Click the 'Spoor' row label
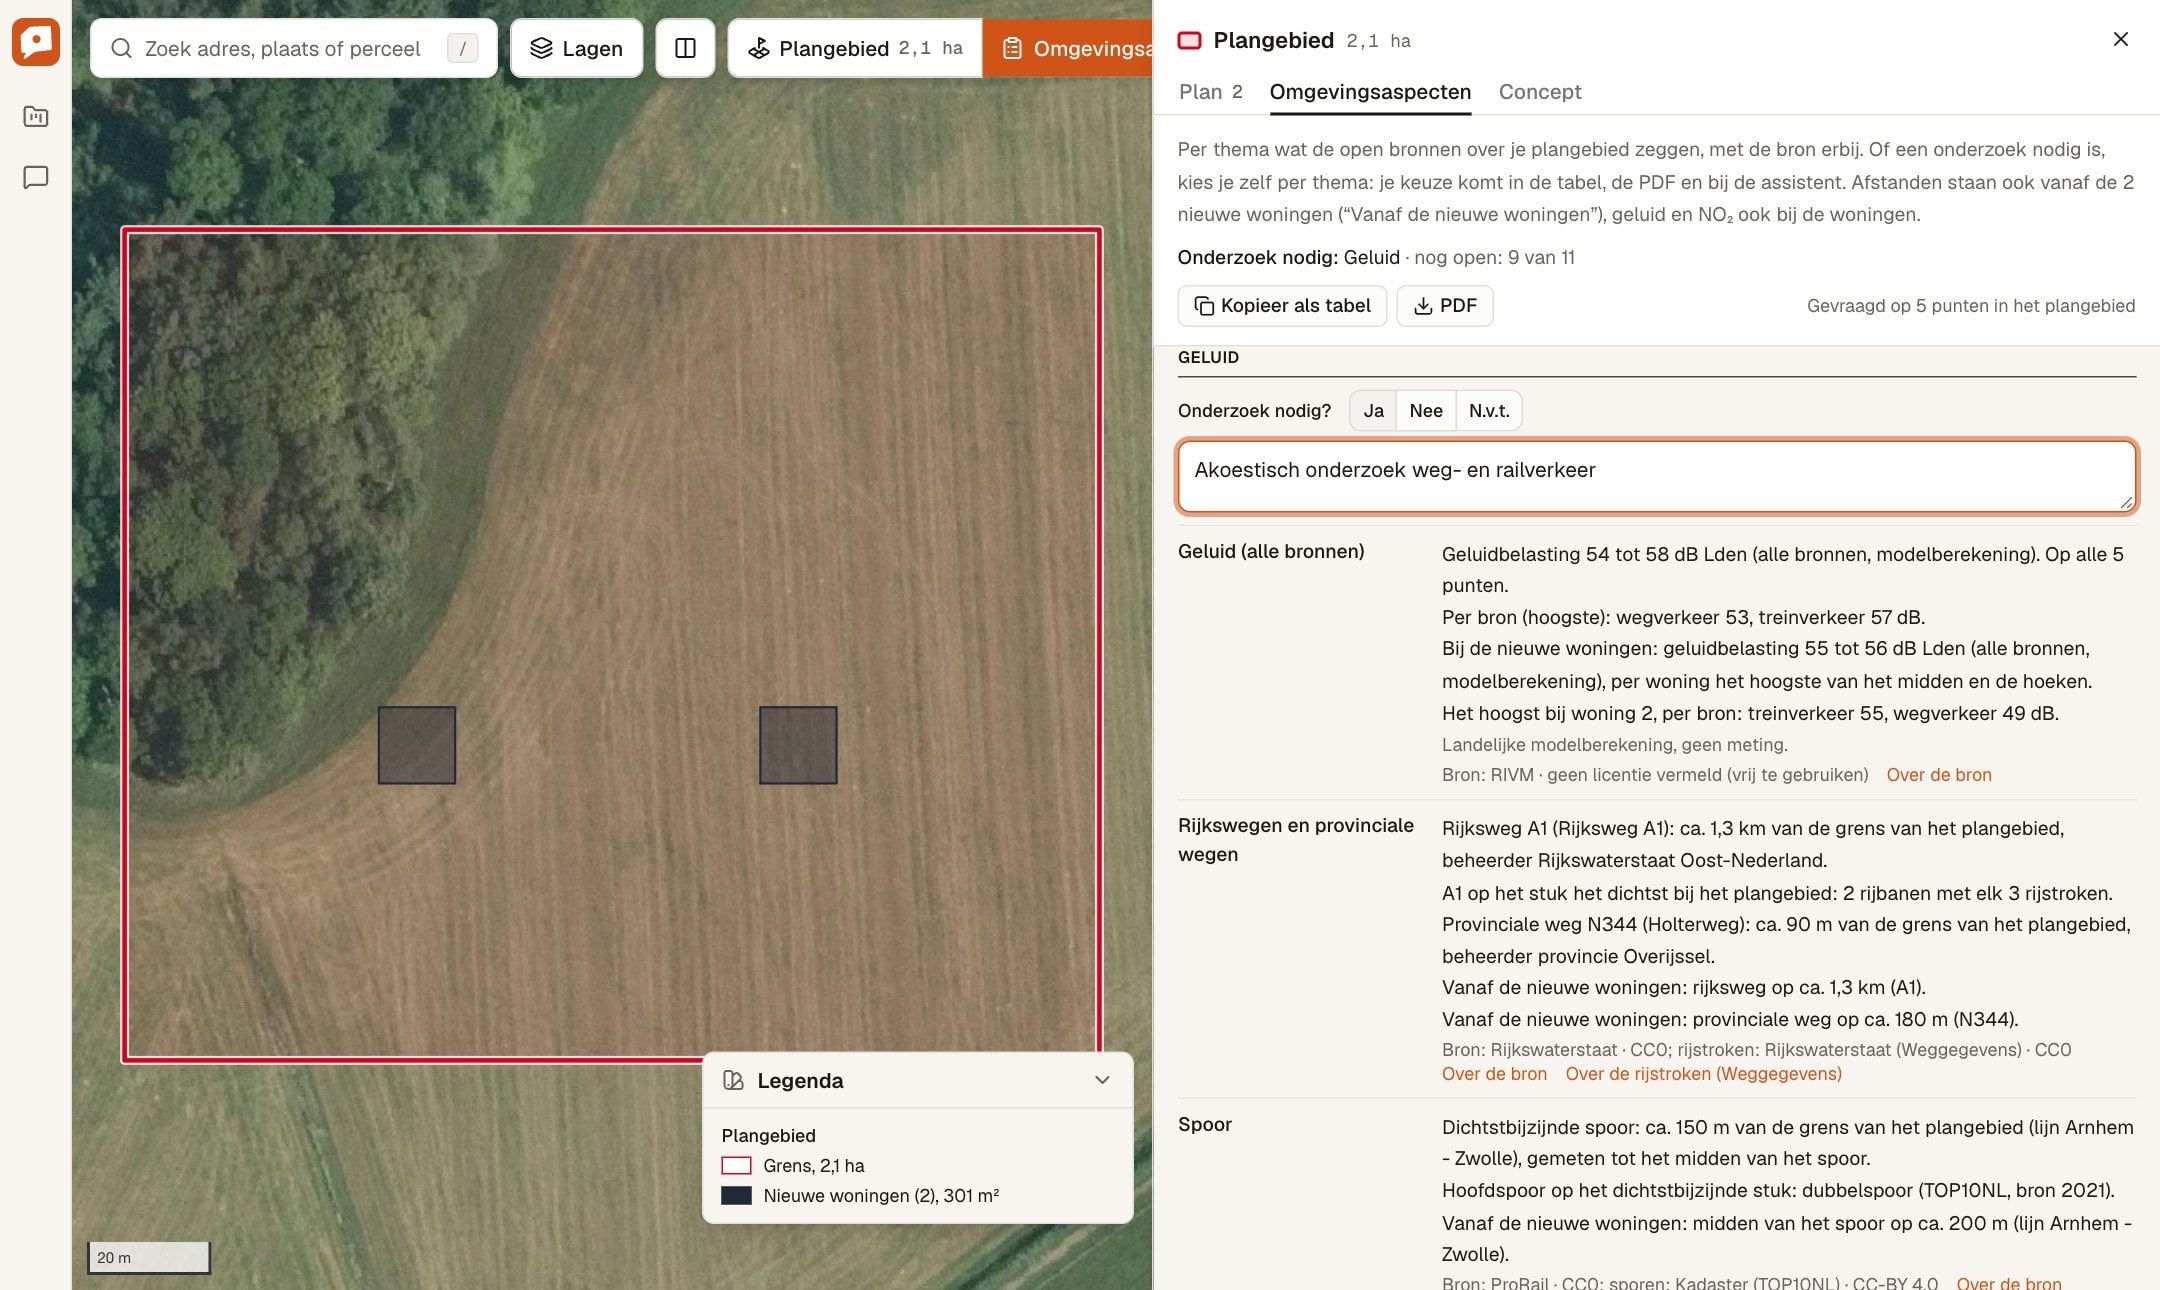This screenshot has height=1290, width=2160. tap(1205, 1124)
